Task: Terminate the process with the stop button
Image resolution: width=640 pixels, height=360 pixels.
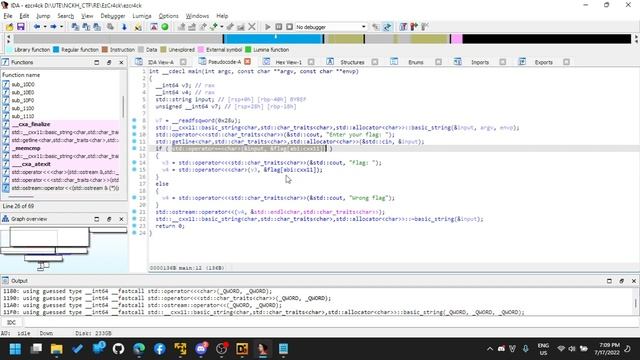Action: [289, 27]
